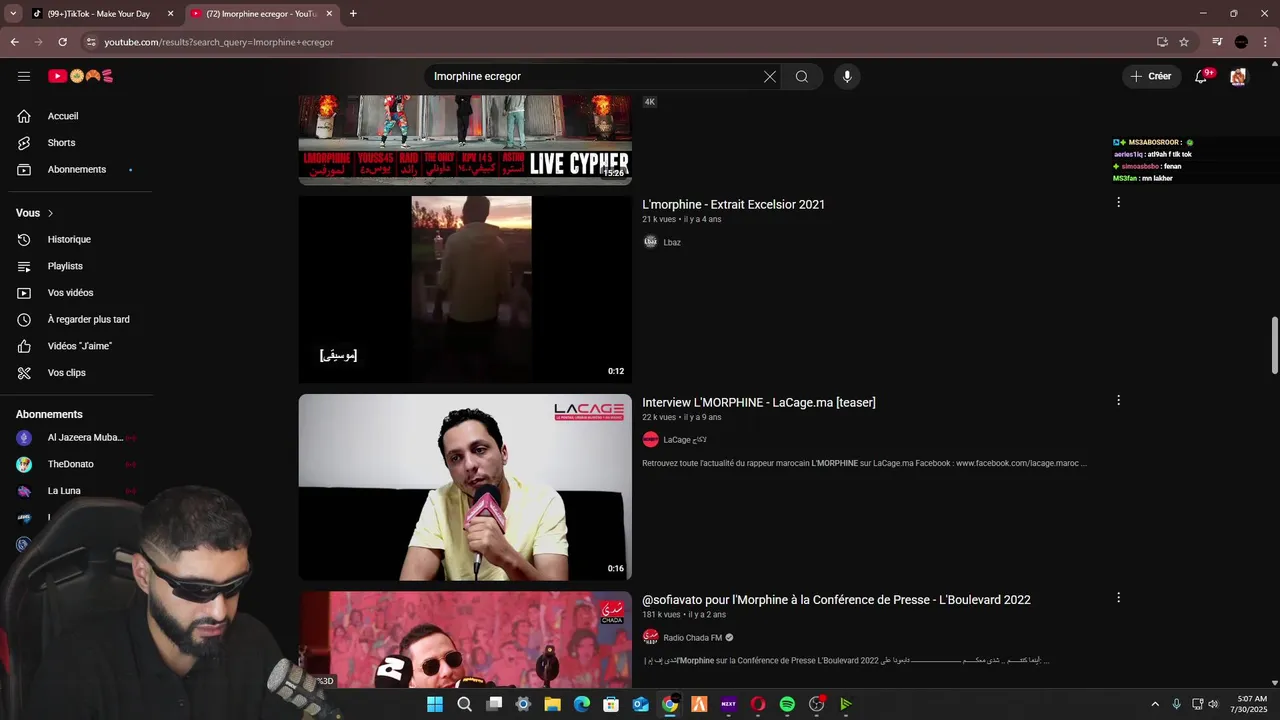Open the Boulevard 2022 conference thumbnail
Image resolution: width=1280 pixels, height=720 pixels.
(465, 640)
